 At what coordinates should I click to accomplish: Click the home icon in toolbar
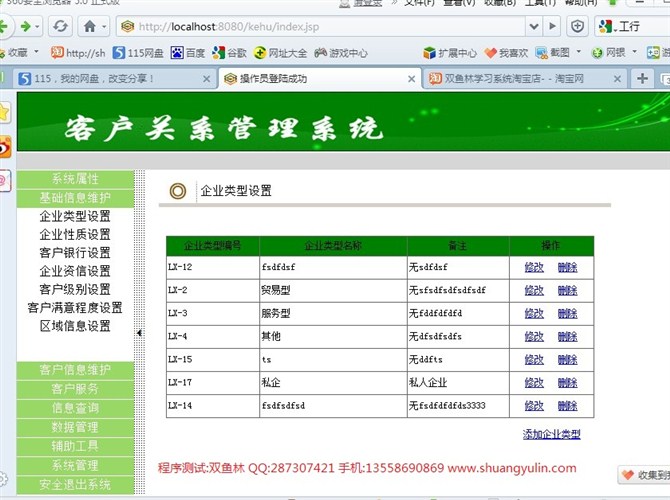(90, 26)
